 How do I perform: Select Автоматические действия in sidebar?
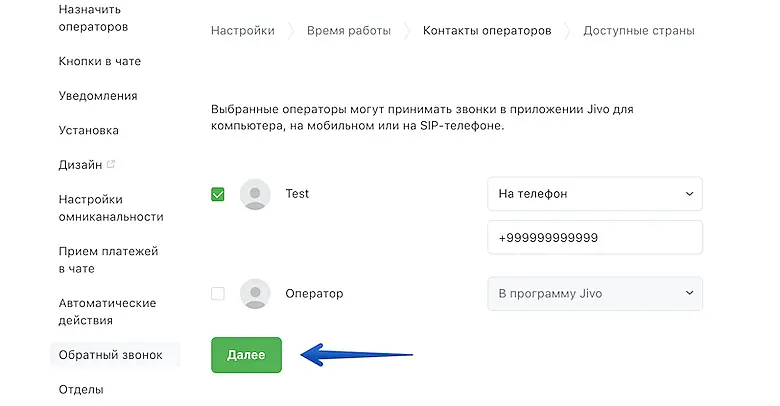[107, 311]
